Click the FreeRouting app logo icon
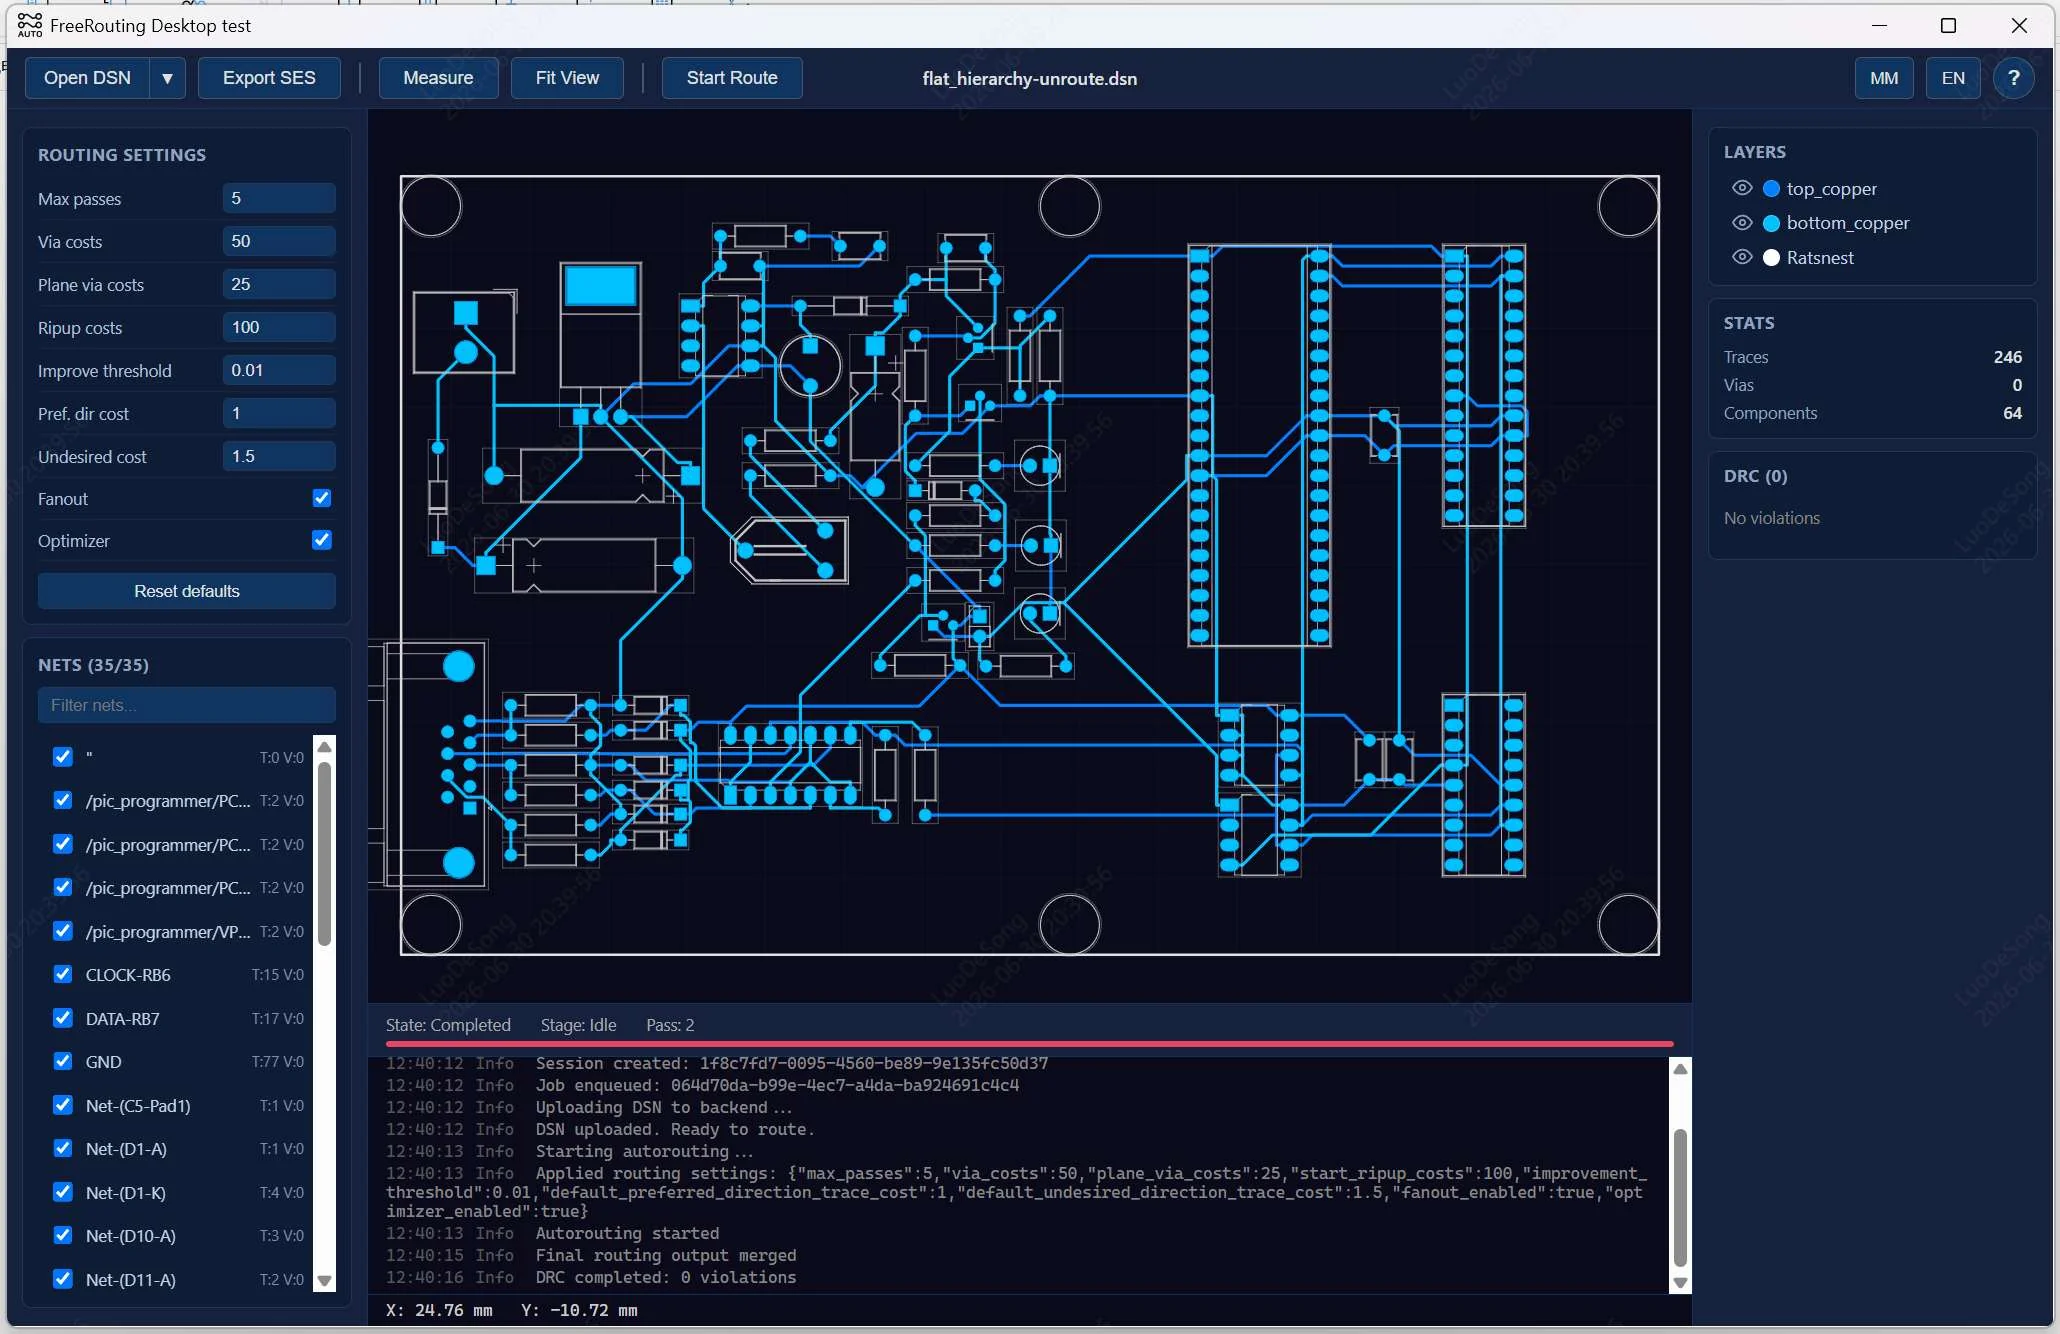 (x=29, y=25)
